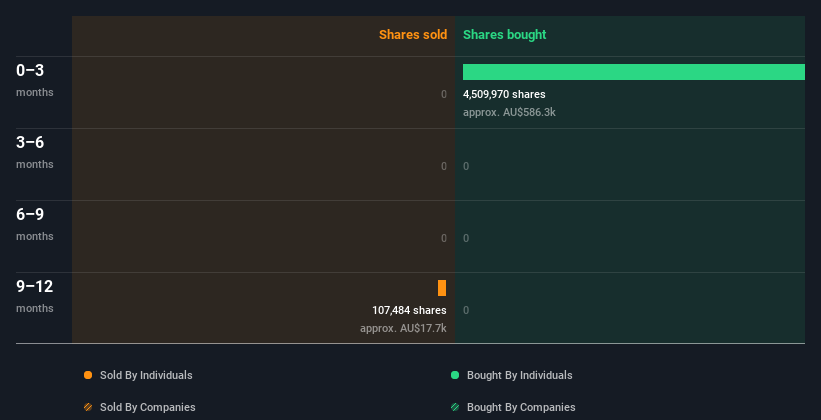Screen dimensions: 821x420
Task: Toggle the Sold By Individuals legend label
Action: coord(146,375)
